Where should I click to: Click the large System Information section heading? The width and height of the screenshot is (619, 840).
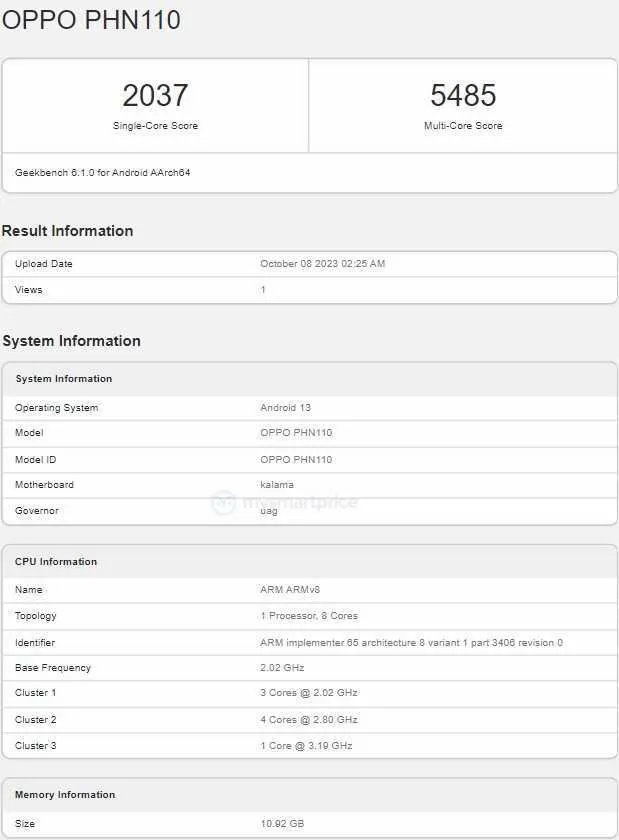pos(72,341)
